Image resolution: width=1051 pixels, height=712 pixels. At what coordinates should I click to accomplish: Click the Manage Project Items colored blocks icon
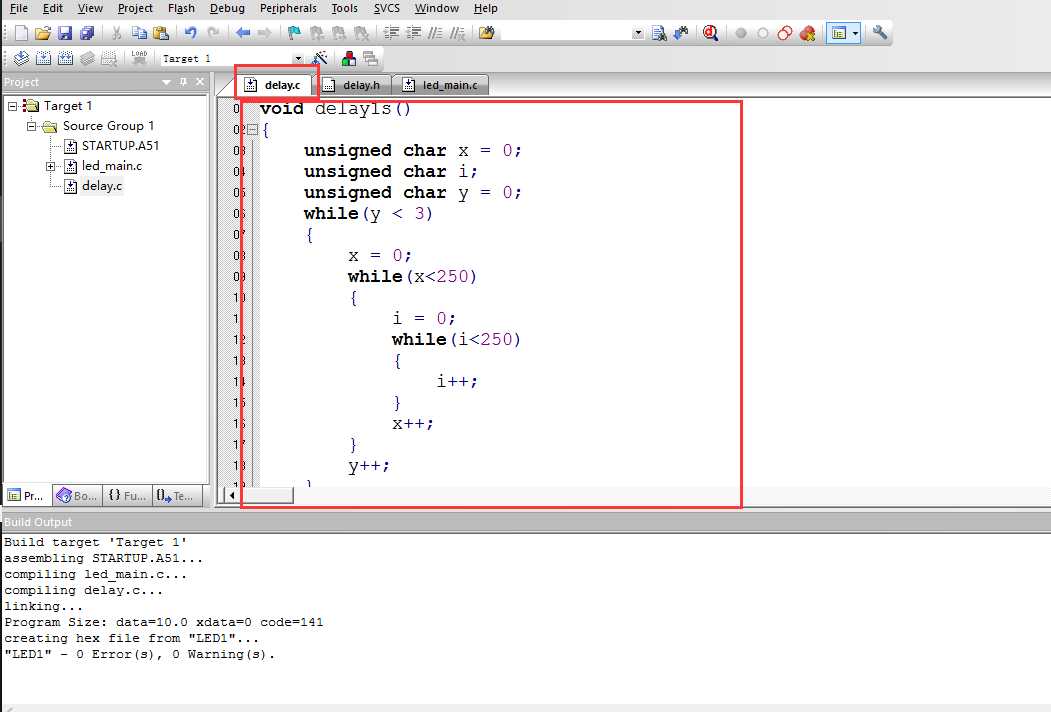(x=349, y=59)
